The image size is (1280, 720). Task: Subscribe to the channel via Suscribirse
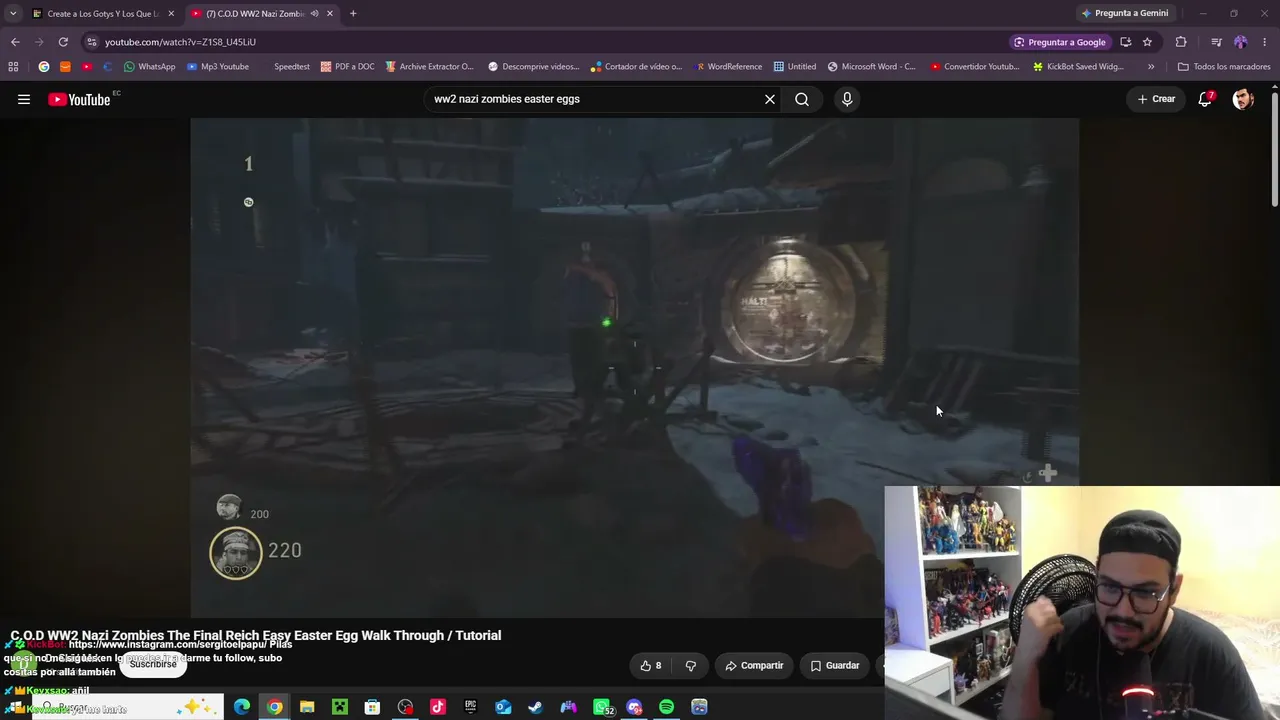[152, 664]
